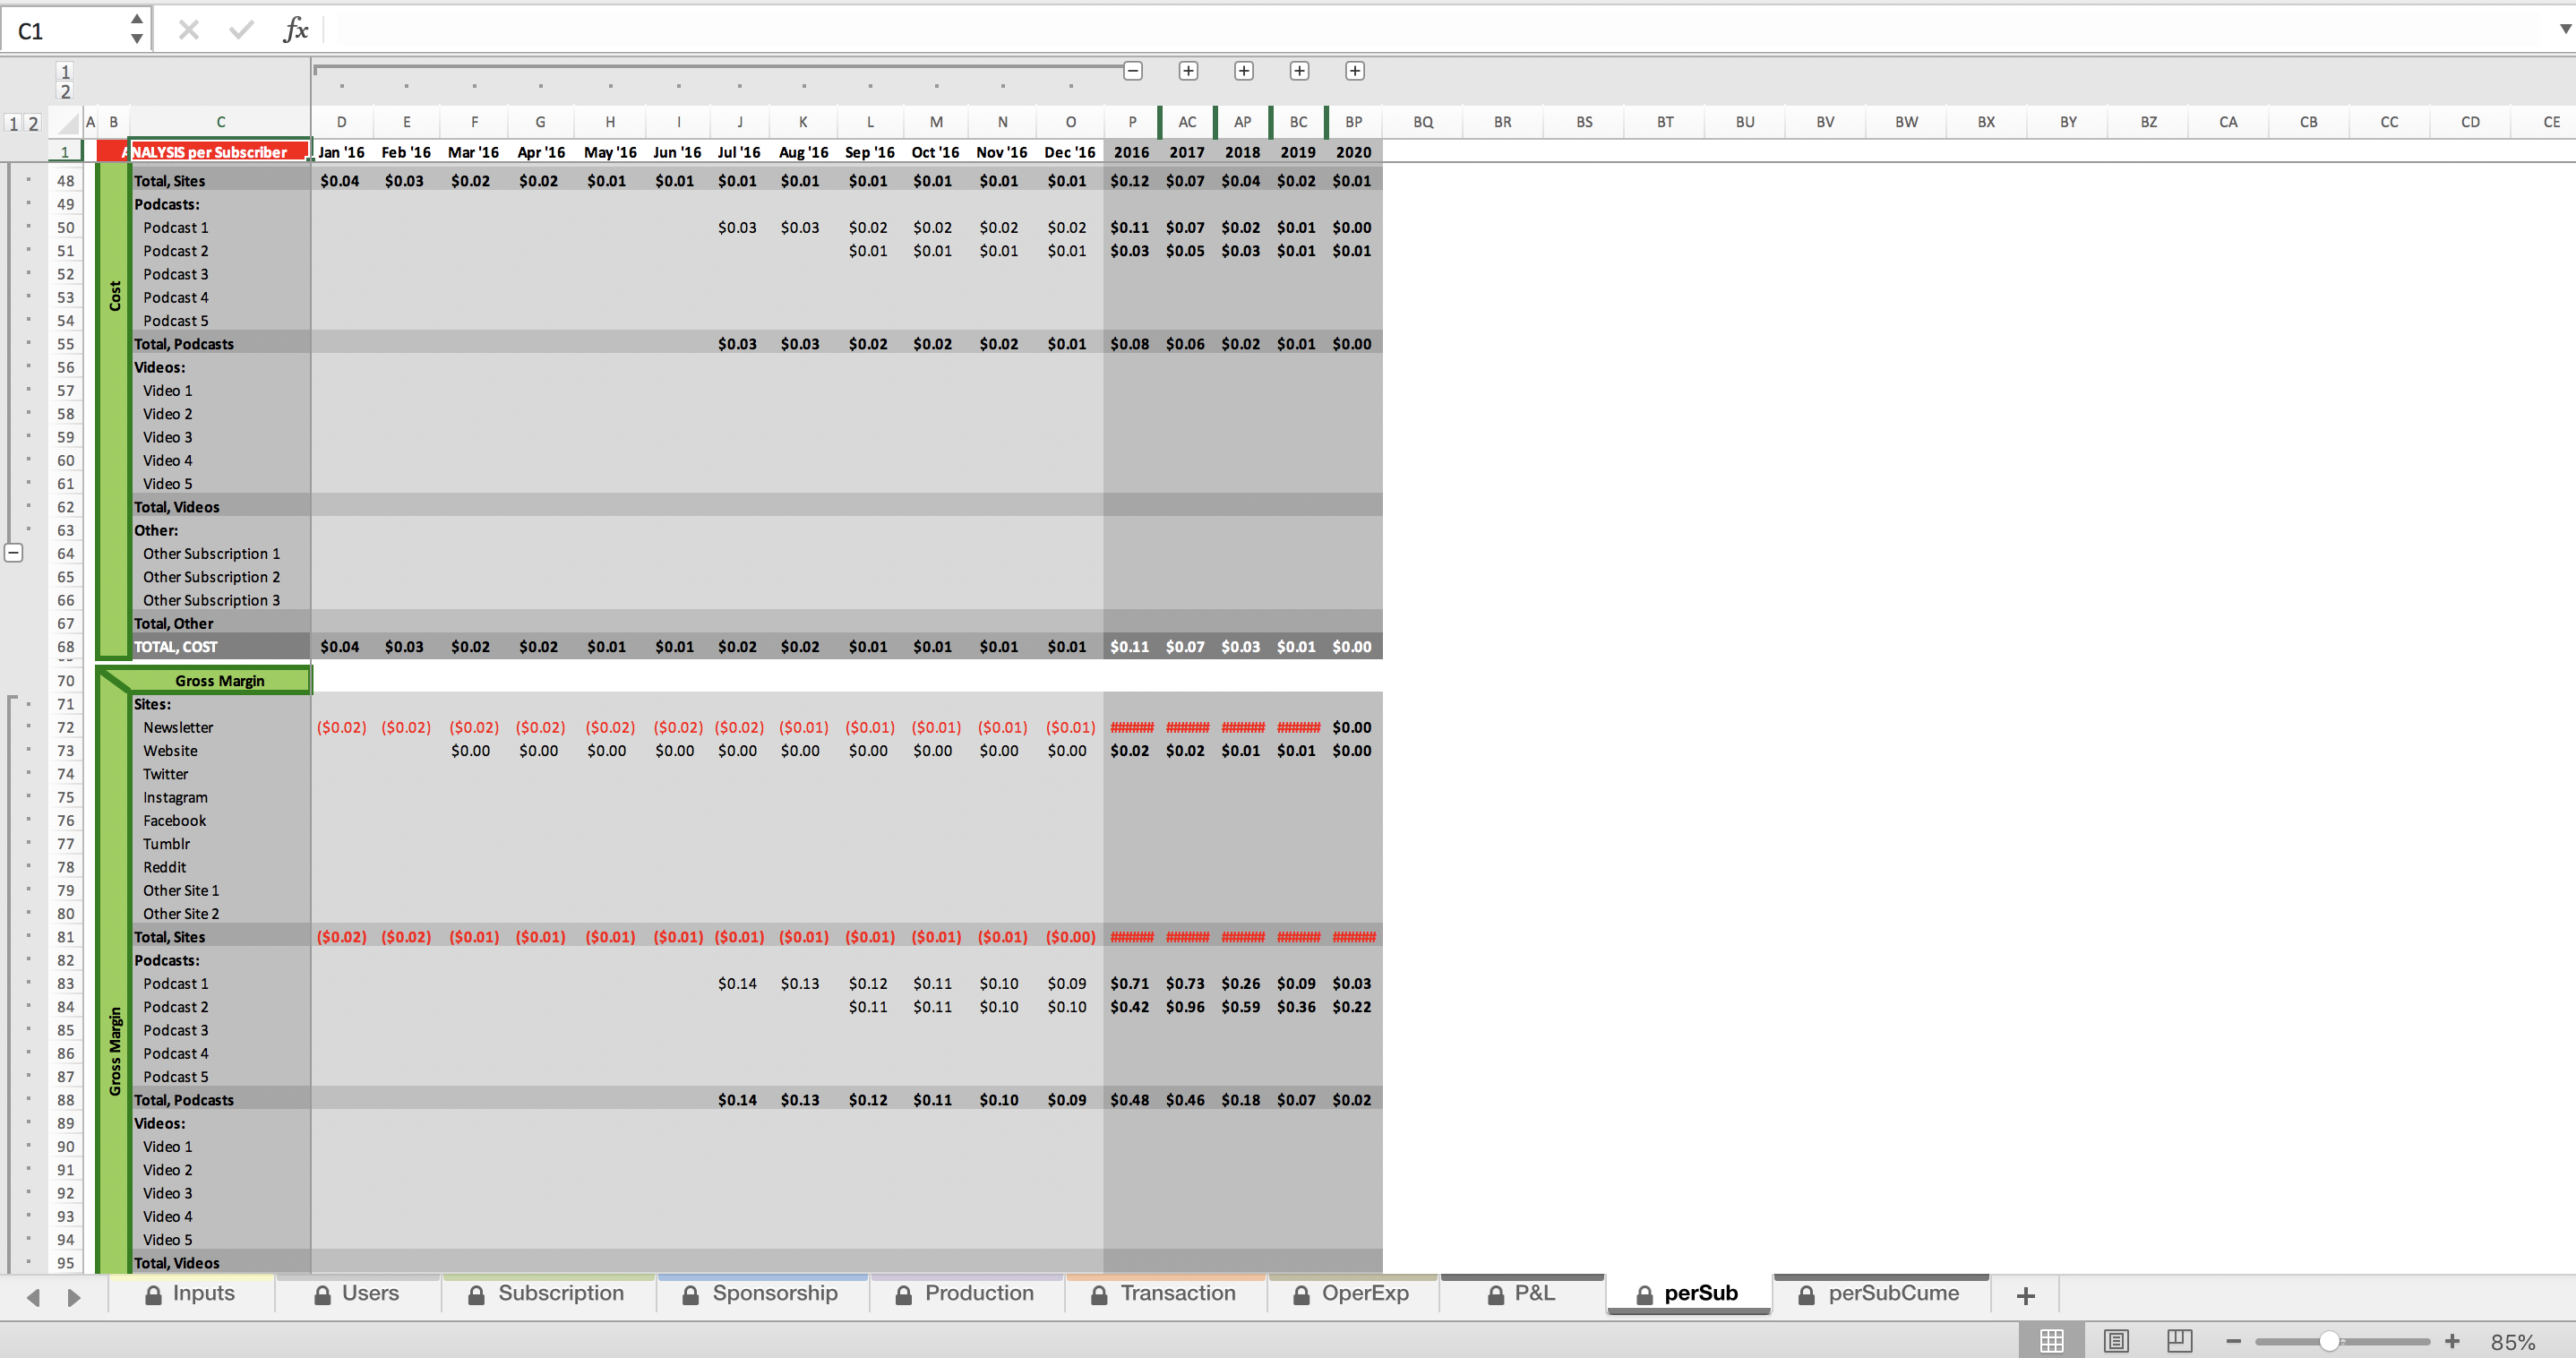Expand the 2020 column group
This screenshot has height=1358, width=2576.
click(1355, 71)
